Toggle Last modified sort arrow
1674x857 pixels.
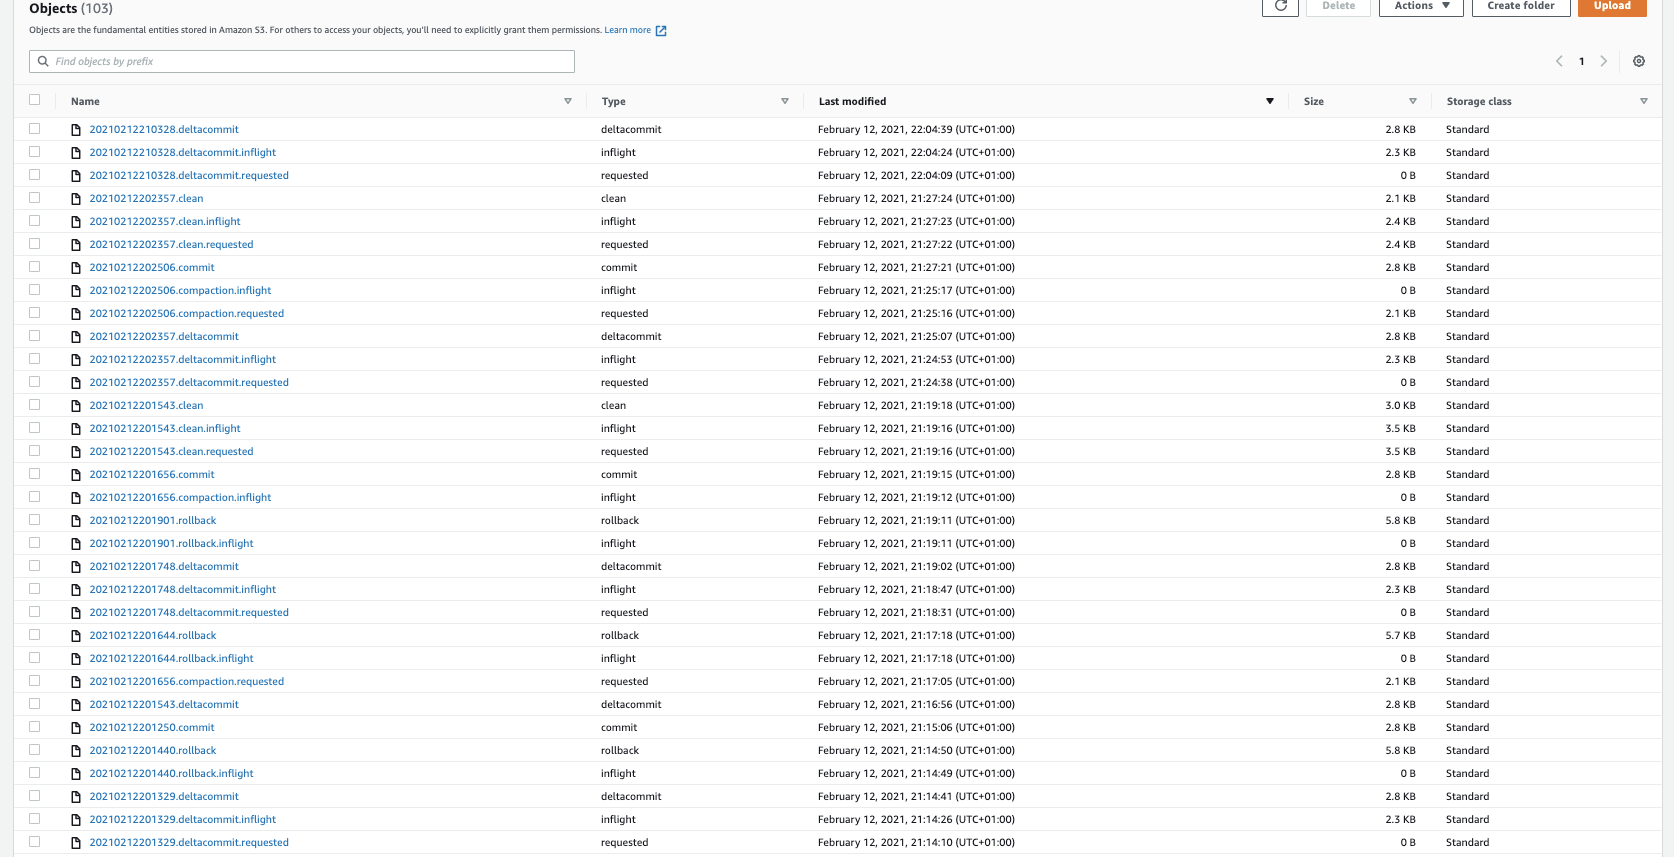pyautogui.click(x=1270, y=101)
